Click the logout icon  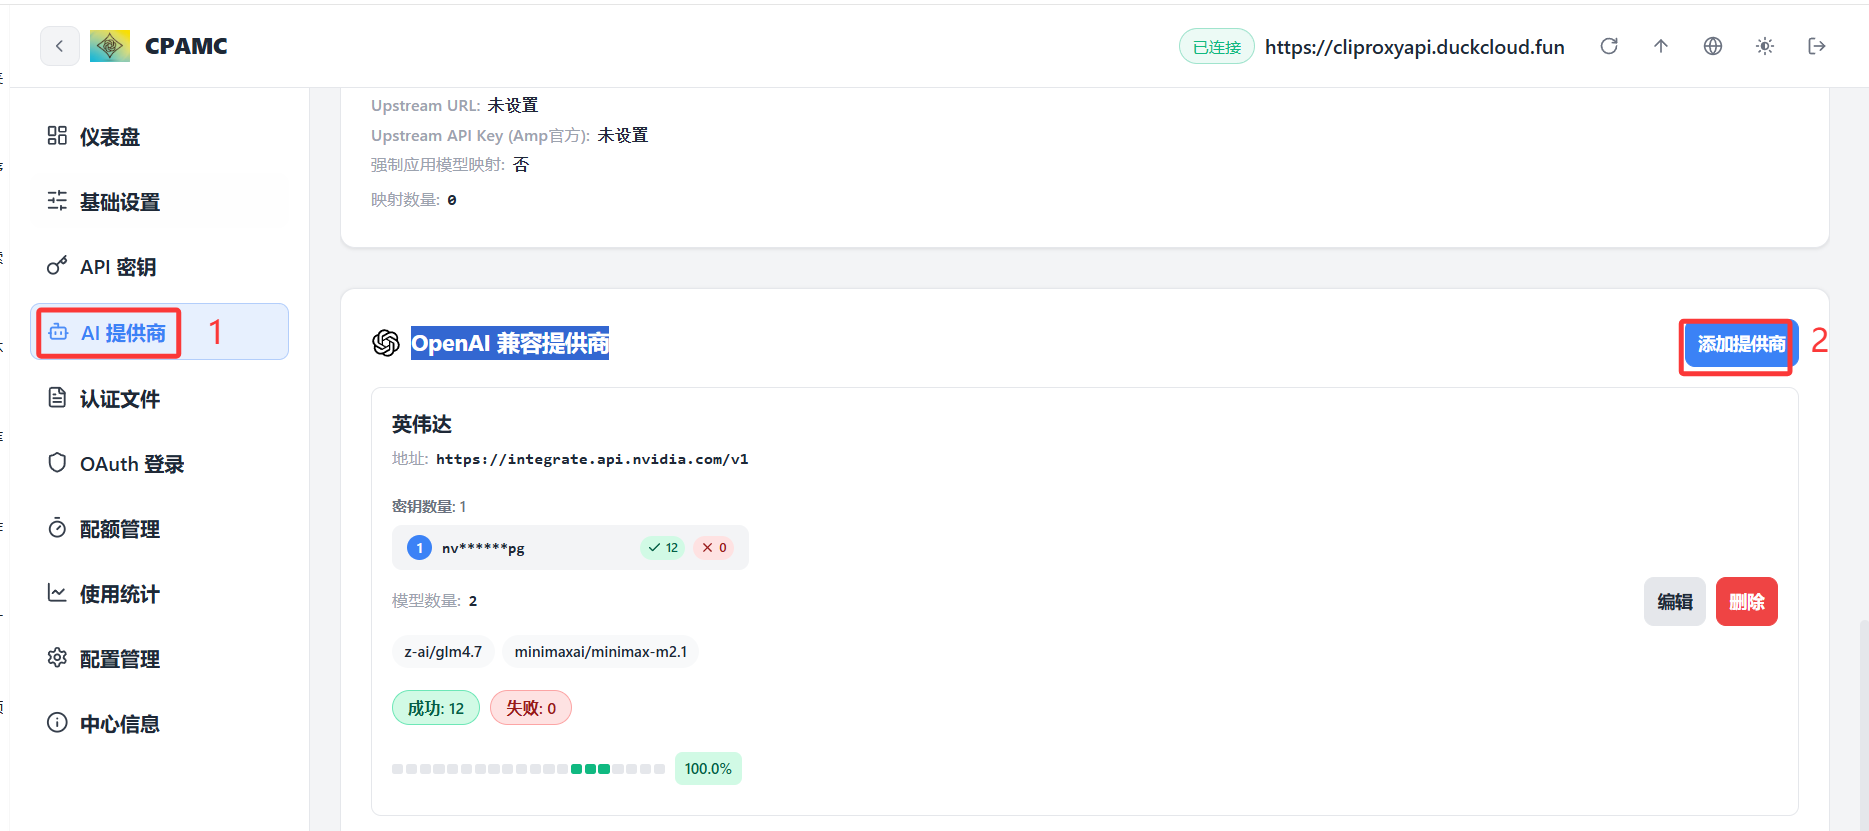pos(1817,46)
